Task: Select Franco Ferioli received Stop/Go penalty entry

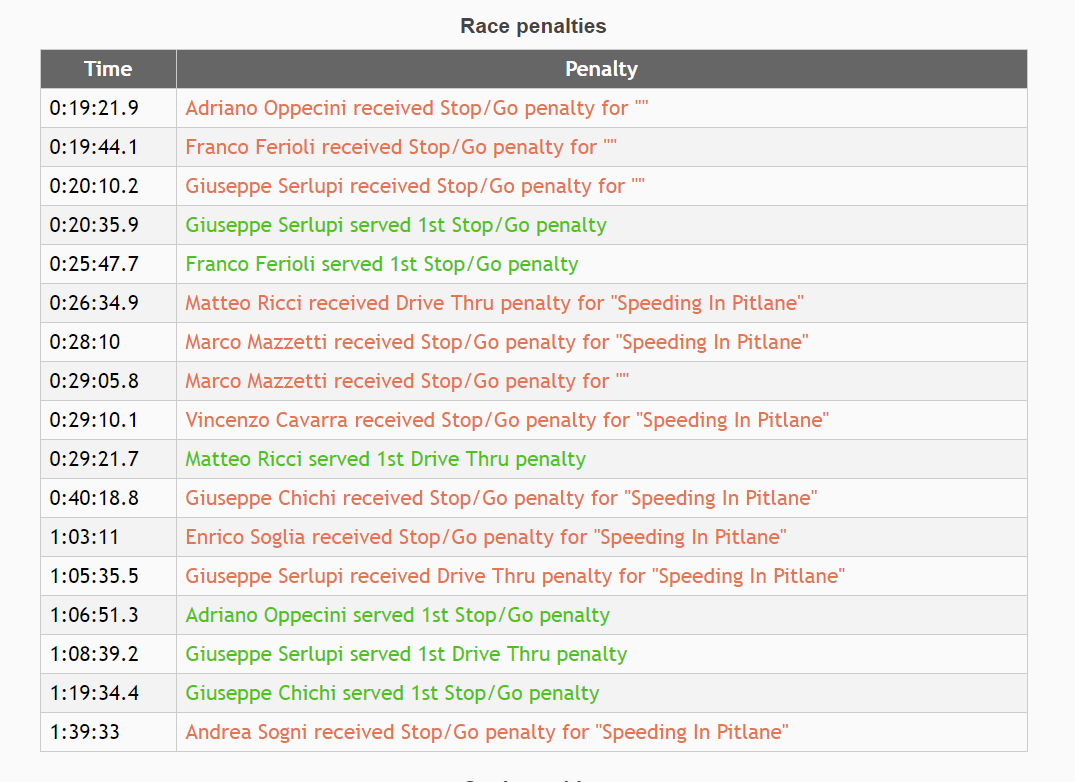Action: click(x=401, y=147)
